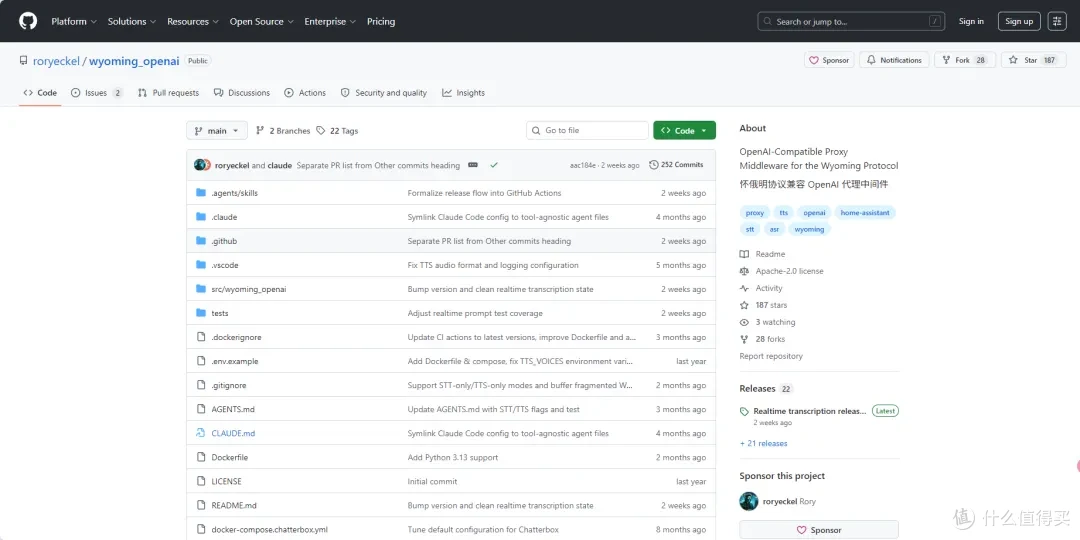
Task: Click the wyoming topic tag
Action: coord(809,229)
